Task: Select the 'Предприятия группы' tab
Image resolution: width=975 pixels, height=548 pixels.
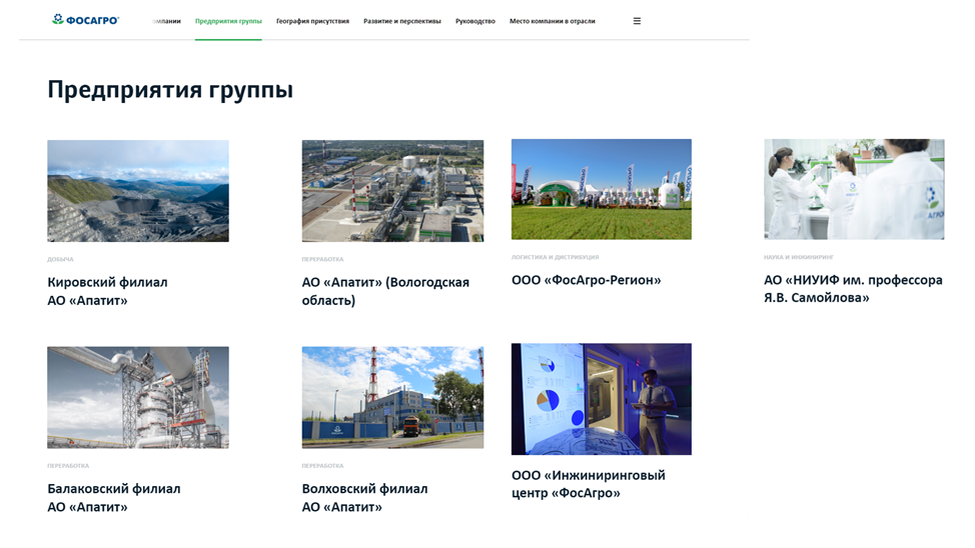Action: (228, 21)
